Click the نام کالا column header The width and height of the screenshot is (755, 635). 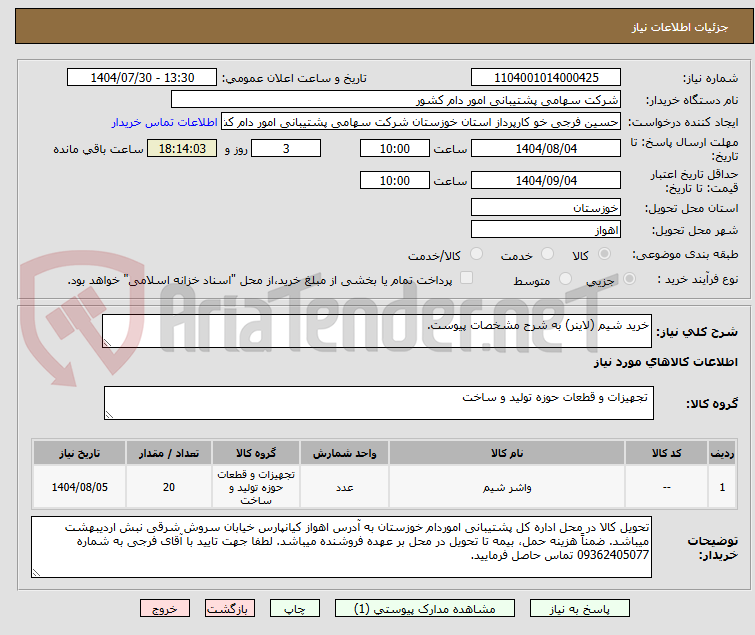[x=507, y=453]
